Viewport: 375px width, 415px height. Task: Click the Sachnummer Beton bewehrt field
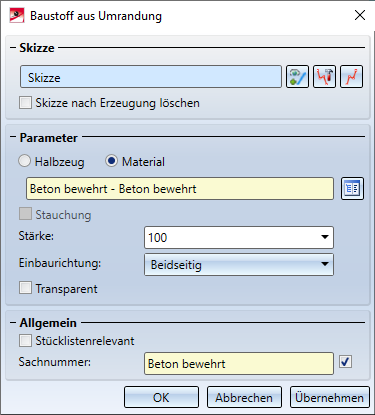tap(239, 364)
